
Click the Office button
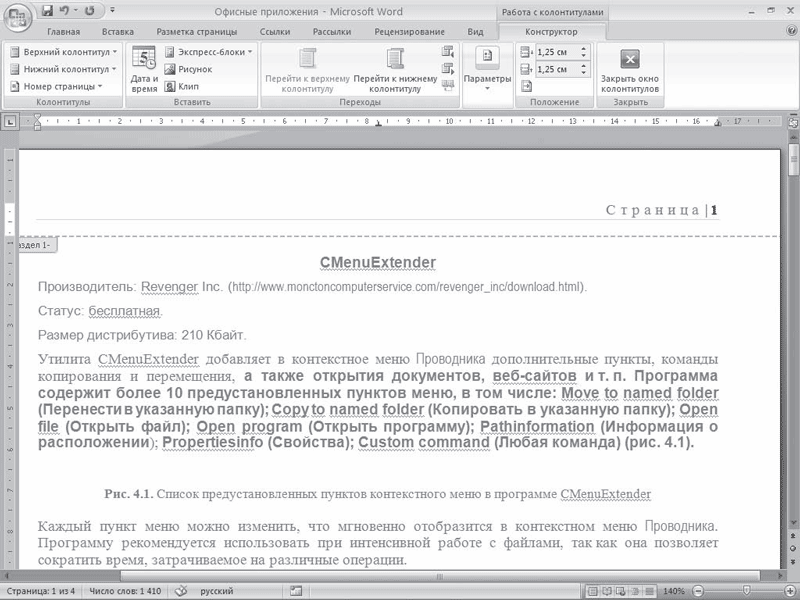[x=18, y=18]
